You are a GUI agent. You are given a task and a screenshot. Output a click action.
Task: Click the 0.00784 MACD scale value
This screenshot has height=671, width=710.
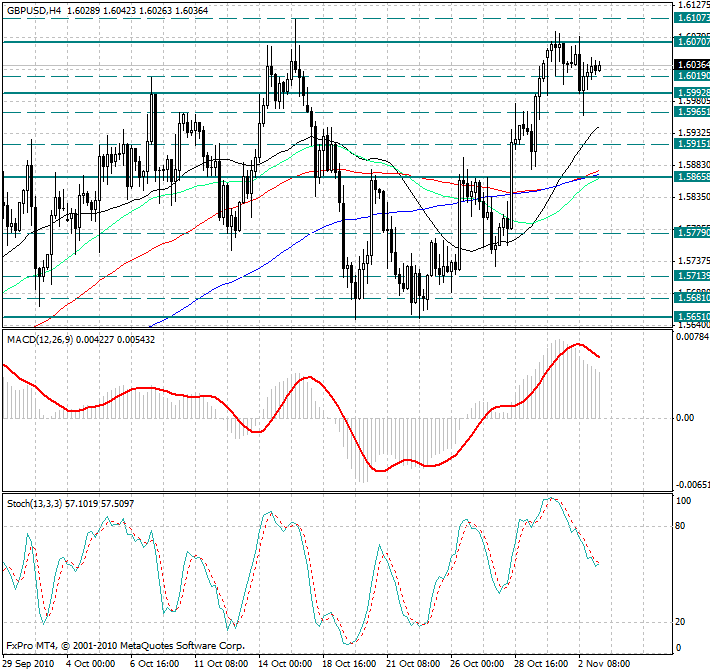pos(692,337)
